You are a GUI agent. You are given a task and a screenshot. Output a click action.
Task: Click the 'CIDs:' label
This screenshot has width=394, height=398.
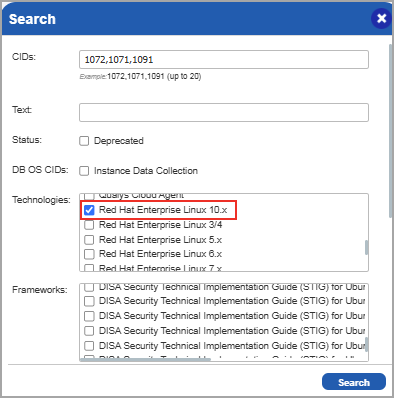point(24,57)
